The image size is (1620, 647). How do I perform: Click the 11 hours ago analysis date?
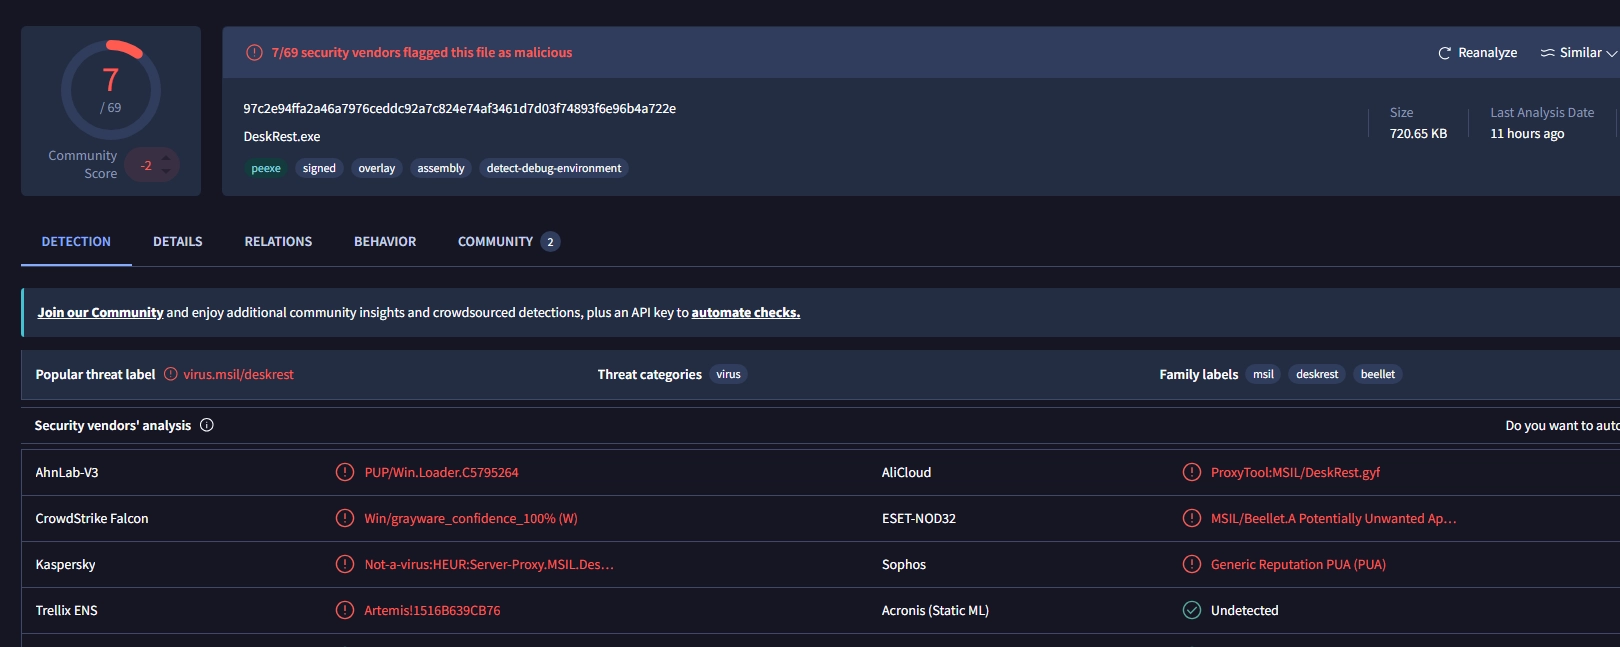click(x=1527, y=133)
